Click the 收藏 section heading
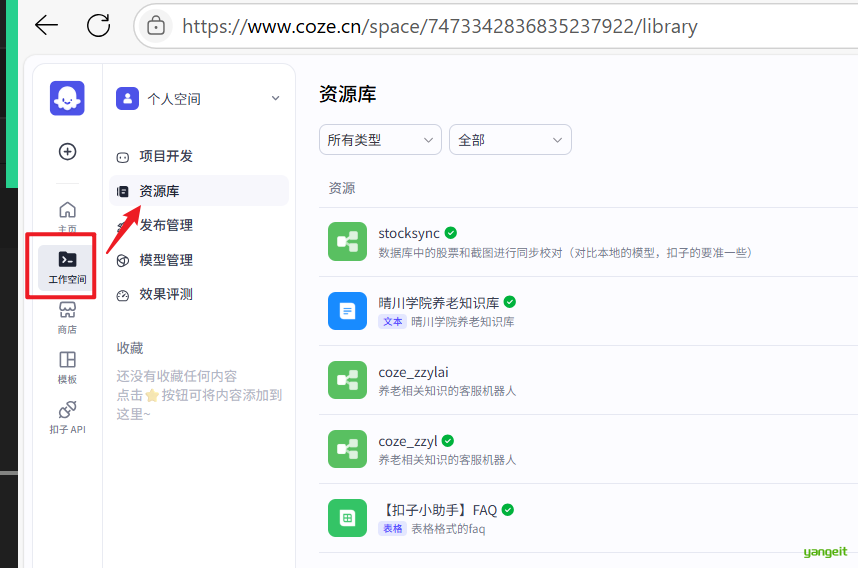This screenshot has height=568, width=858. [130, 348]
